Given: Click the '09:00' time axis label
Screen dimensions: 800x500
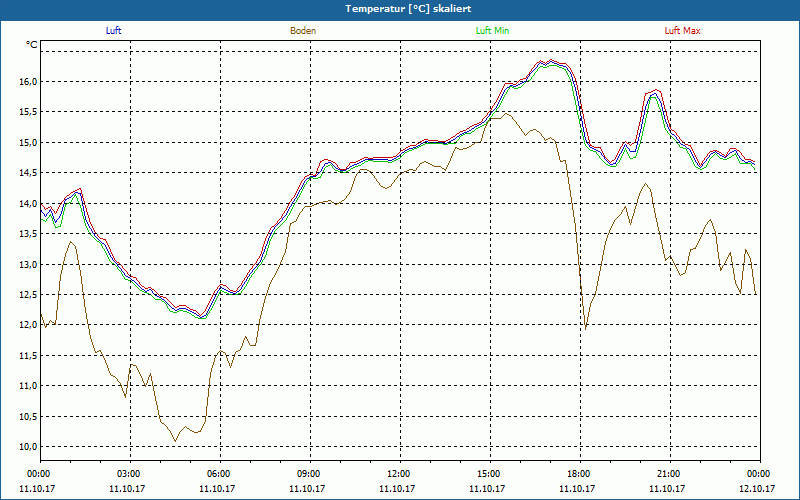Looking at the screenshot, I should click(x=310, y=474).
